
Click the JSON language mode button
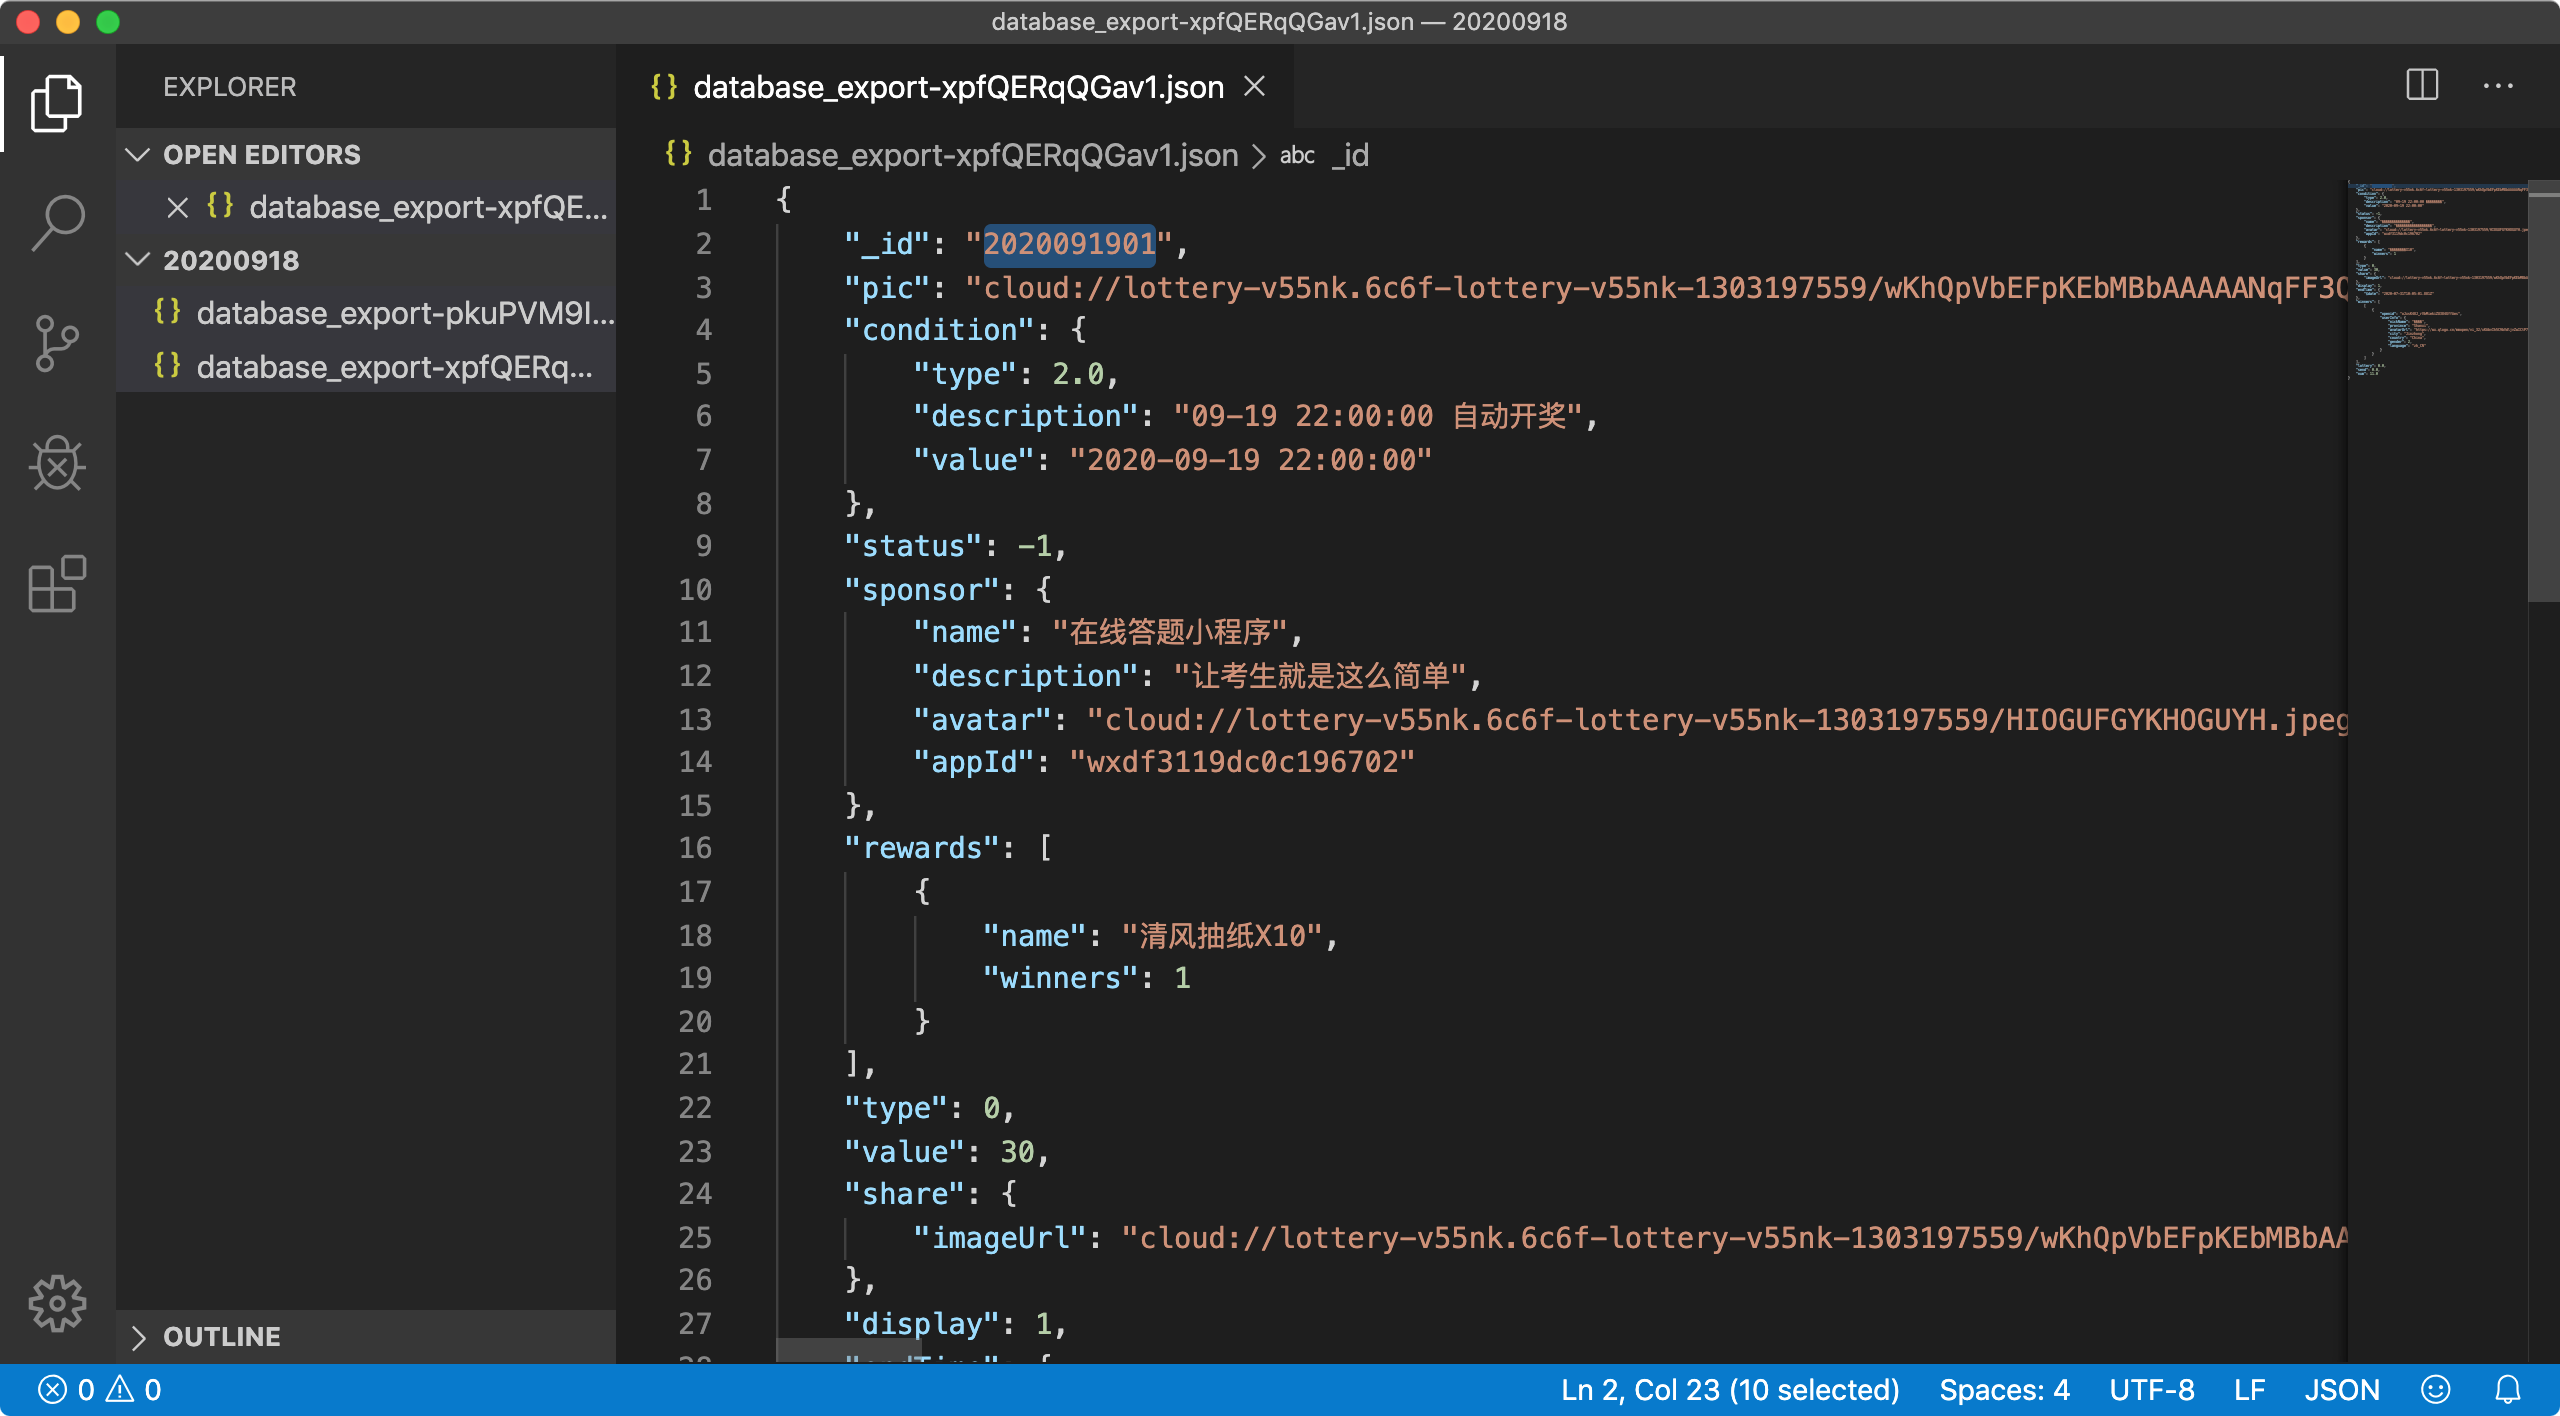[2341, 1390]
